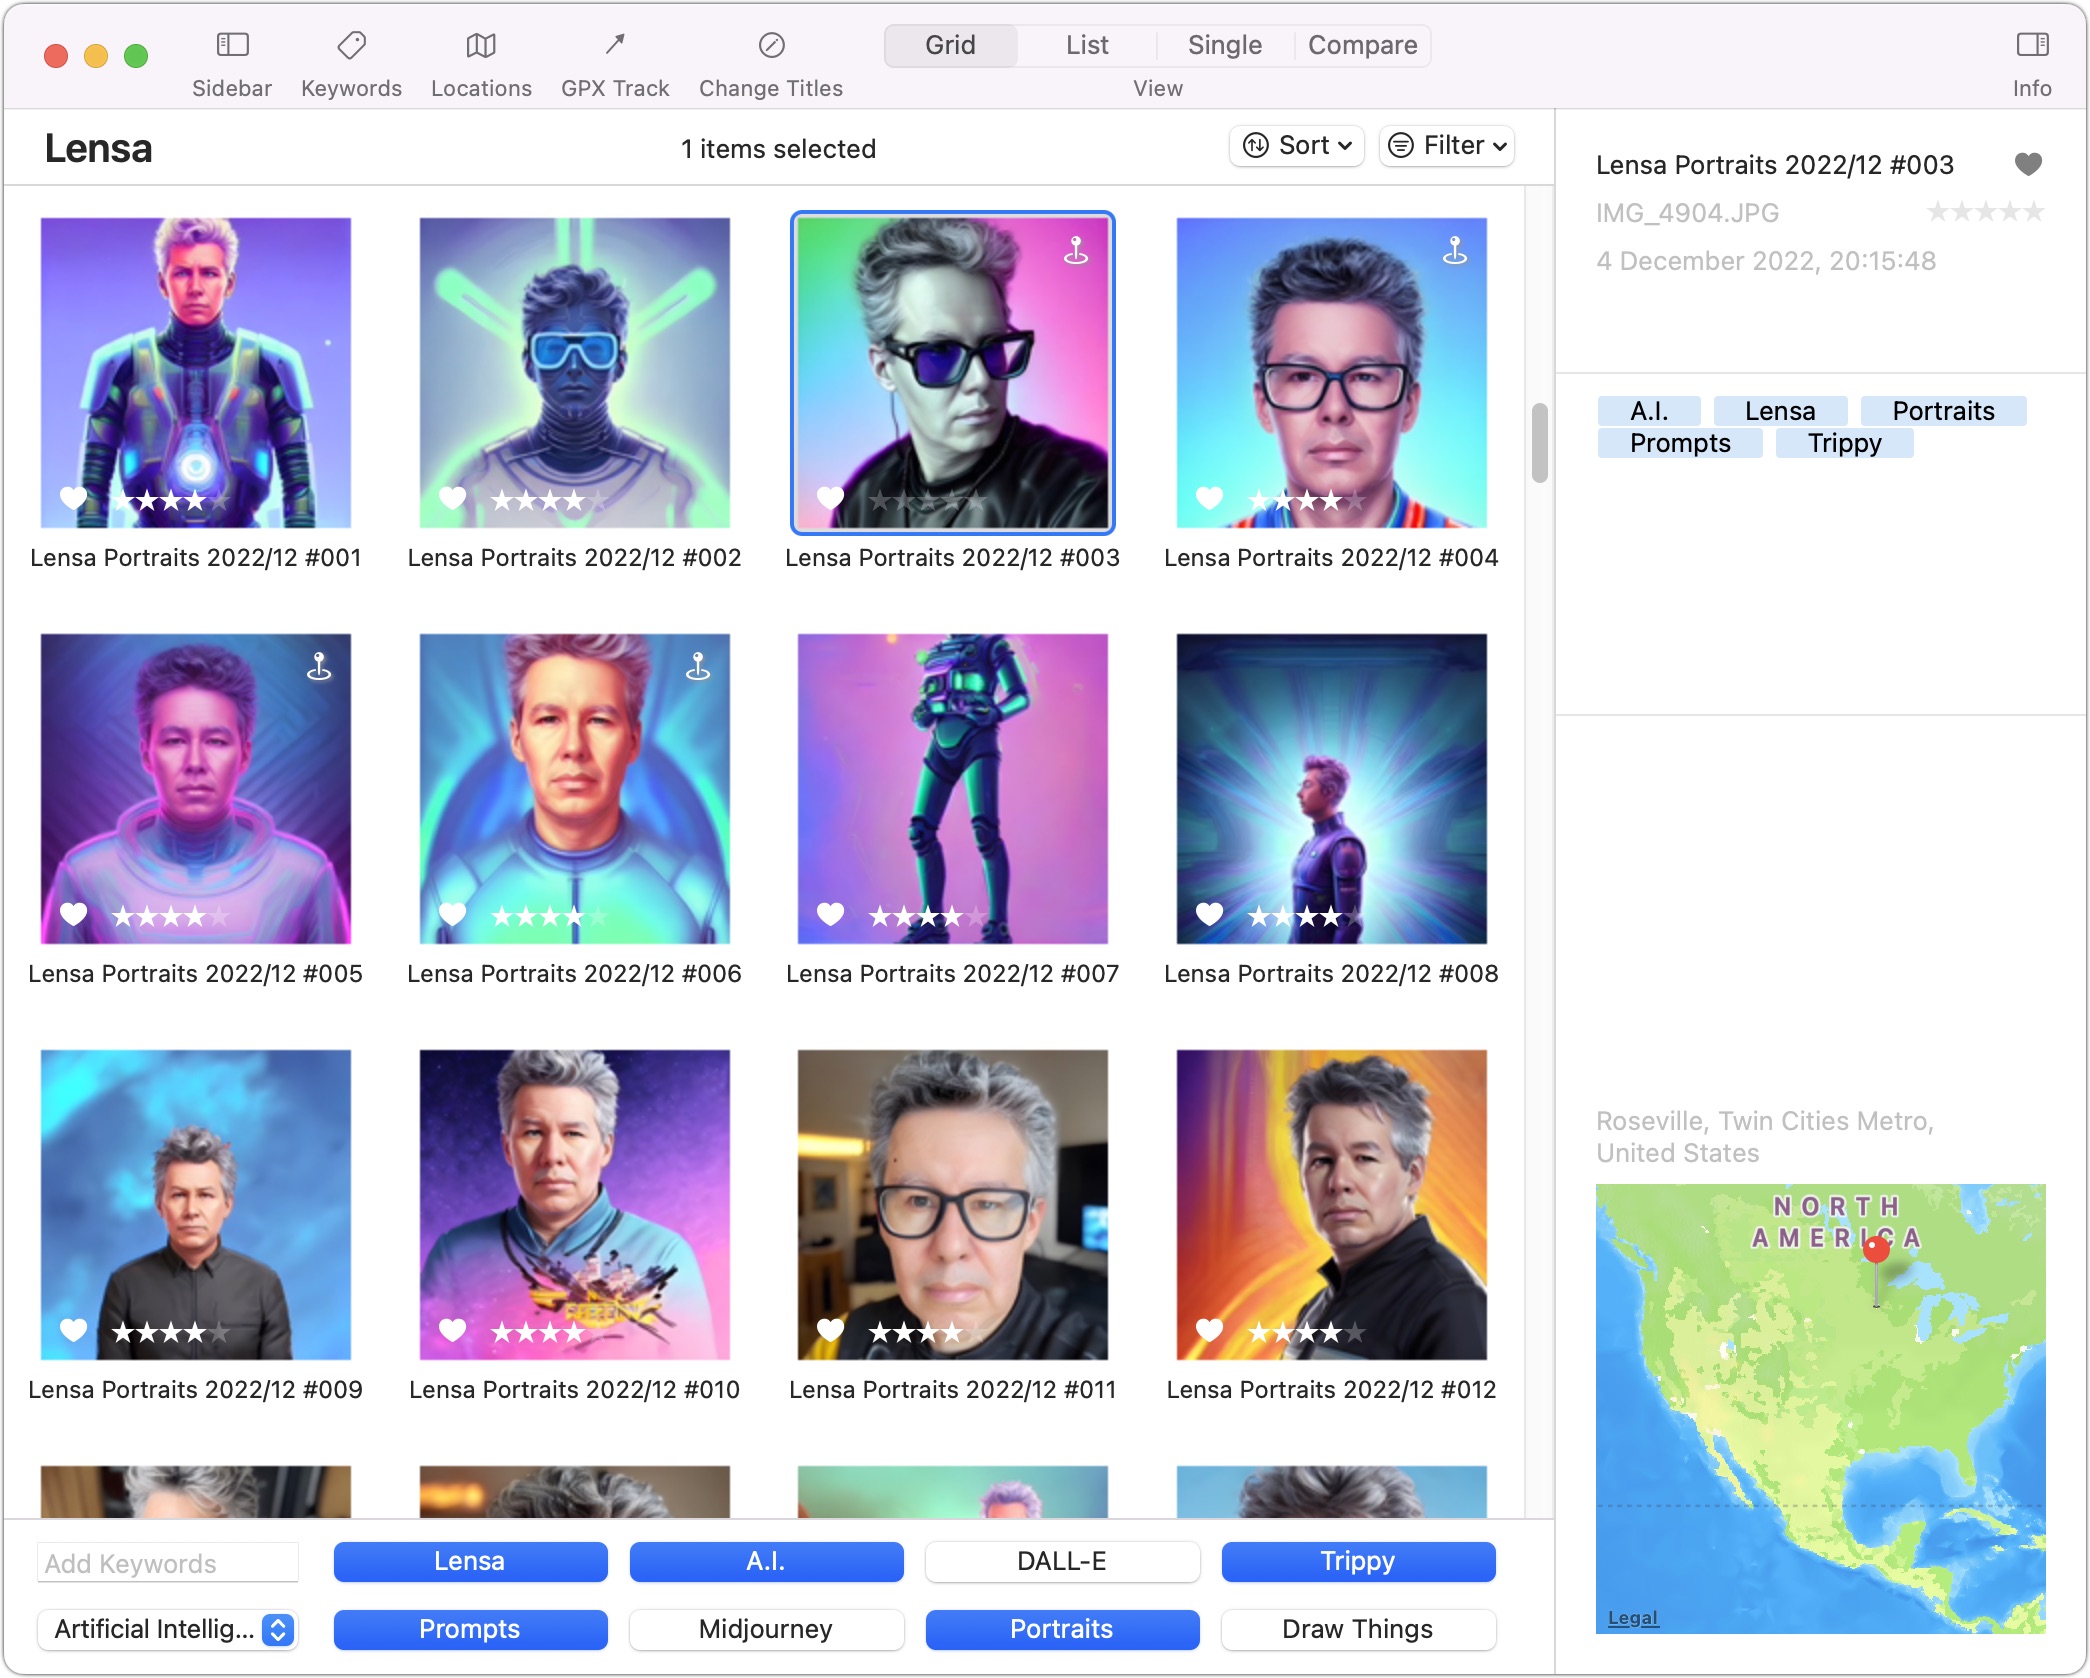Open the Sort dropdown
Screen dimensions: 2090x1678
tap(1297, 146)
